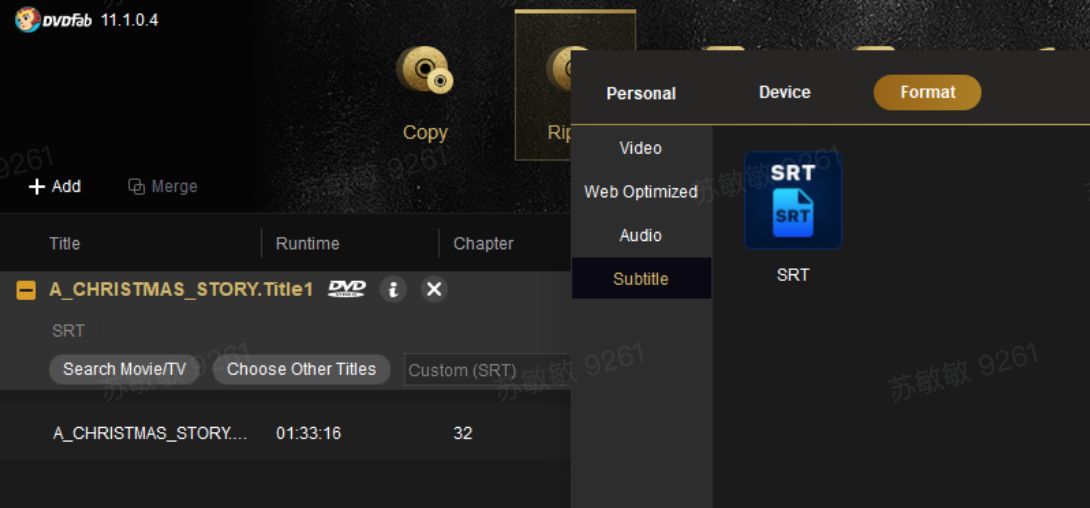
Task: Click Search Movie/TV
Action: click(124, 369)
